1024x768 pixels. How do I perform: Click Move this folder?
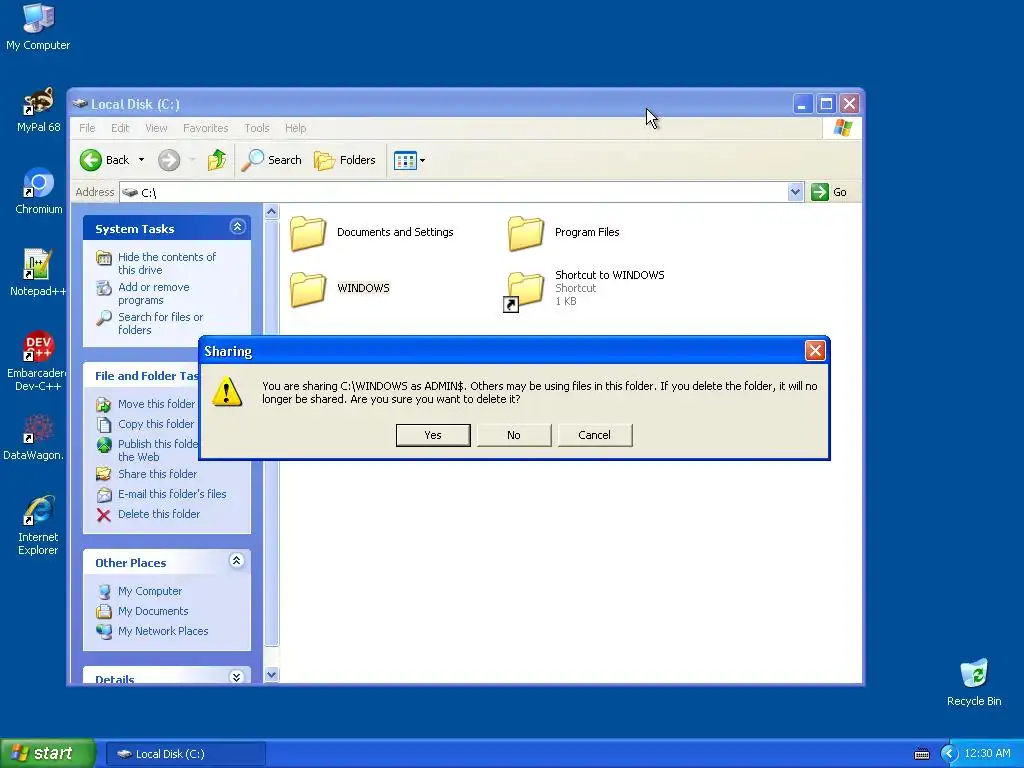[156, 404]
